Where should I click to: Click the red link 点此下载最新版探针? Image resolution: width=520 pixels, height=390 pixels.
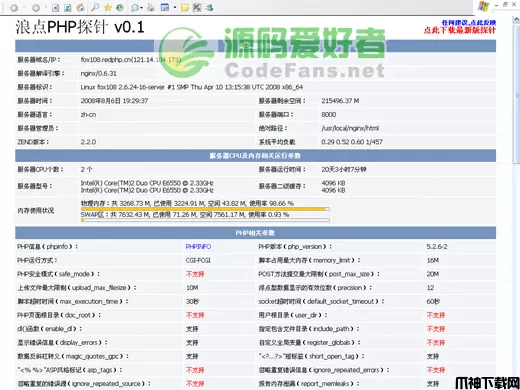tap(460, 30)
